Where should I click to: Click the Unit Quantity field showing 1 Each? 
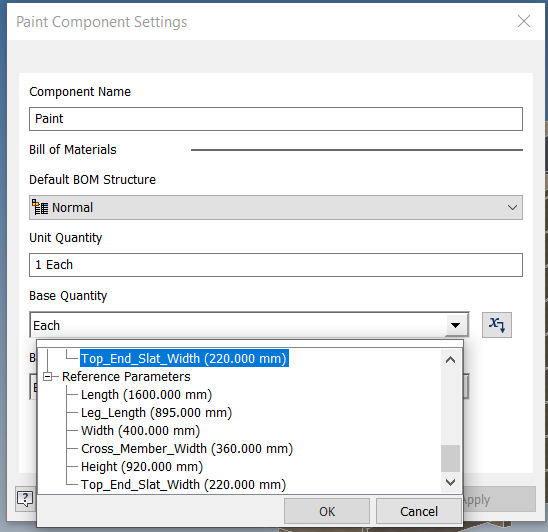coord(276,265)
